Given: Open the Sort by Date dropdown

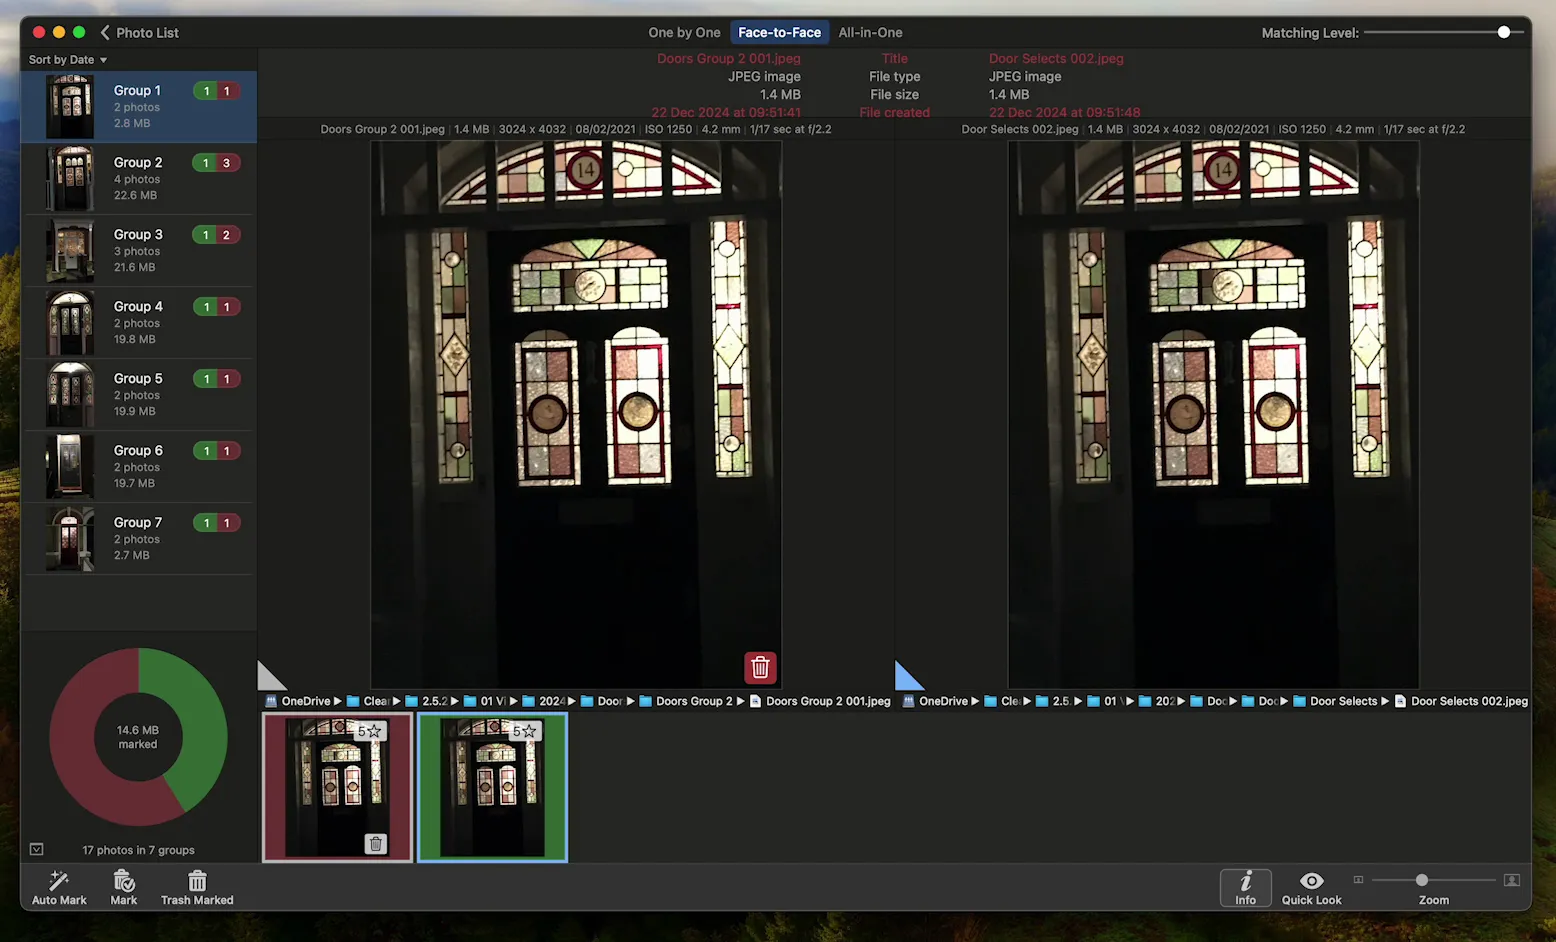Looking at the screenshot, I should 66,59.
